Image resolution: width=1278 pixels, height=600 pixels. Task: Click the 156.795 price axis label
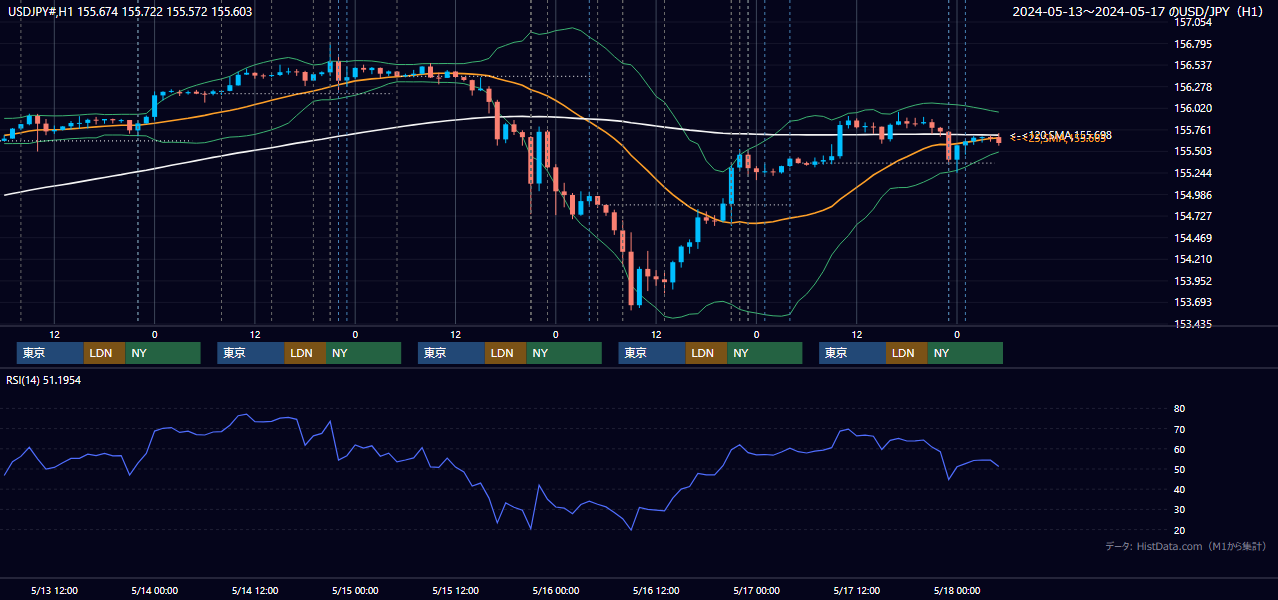tap(1193, 44)
